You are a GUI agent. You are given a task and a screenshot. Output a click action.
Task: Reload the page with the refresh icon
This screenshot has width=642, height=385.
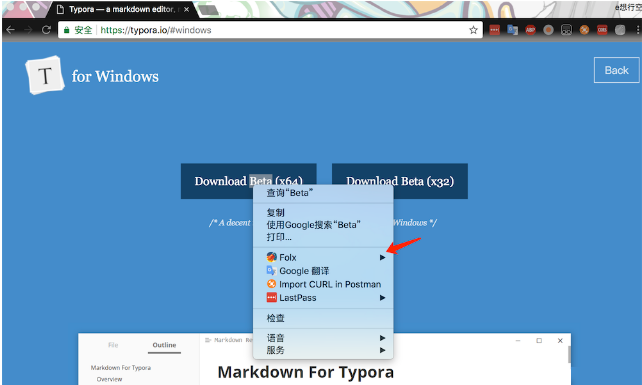[46, 30]
